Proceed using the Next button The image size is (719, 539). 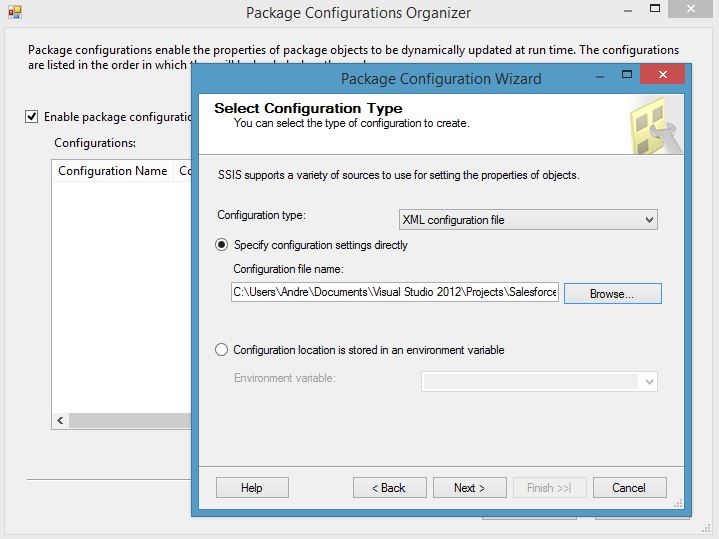[469, 488]
